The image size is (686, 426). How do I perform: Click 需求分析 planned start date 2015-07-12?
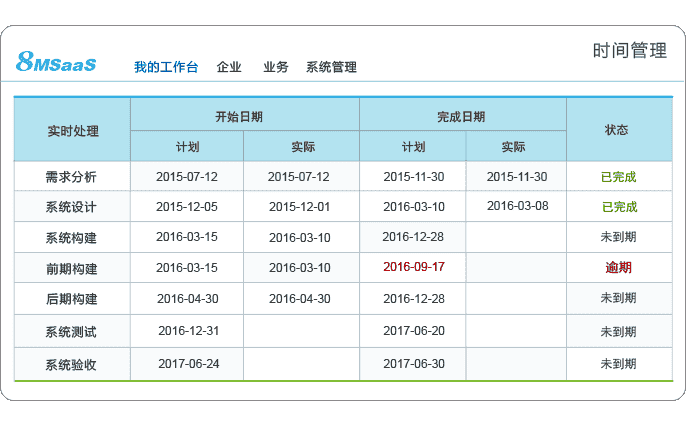[187, 177]
